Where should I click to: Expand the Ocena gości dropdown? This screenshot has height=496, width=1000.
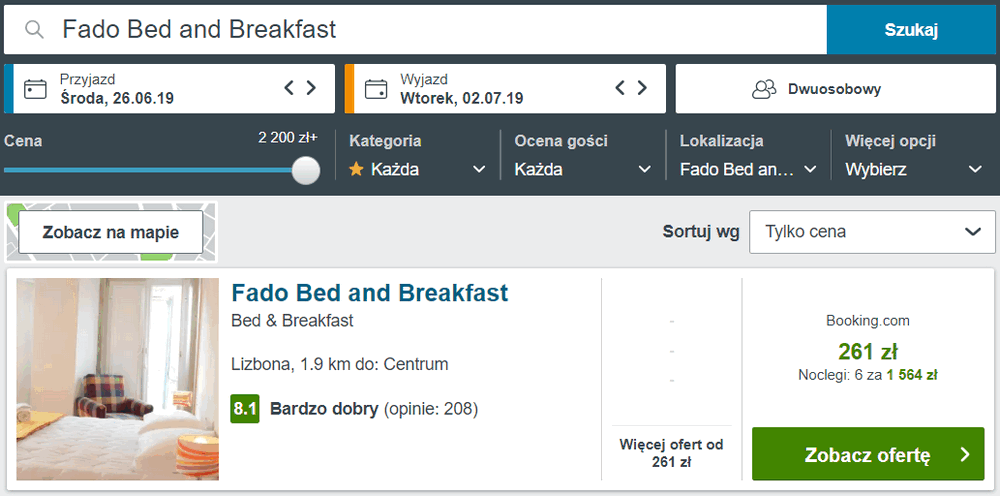pos(583,170)
